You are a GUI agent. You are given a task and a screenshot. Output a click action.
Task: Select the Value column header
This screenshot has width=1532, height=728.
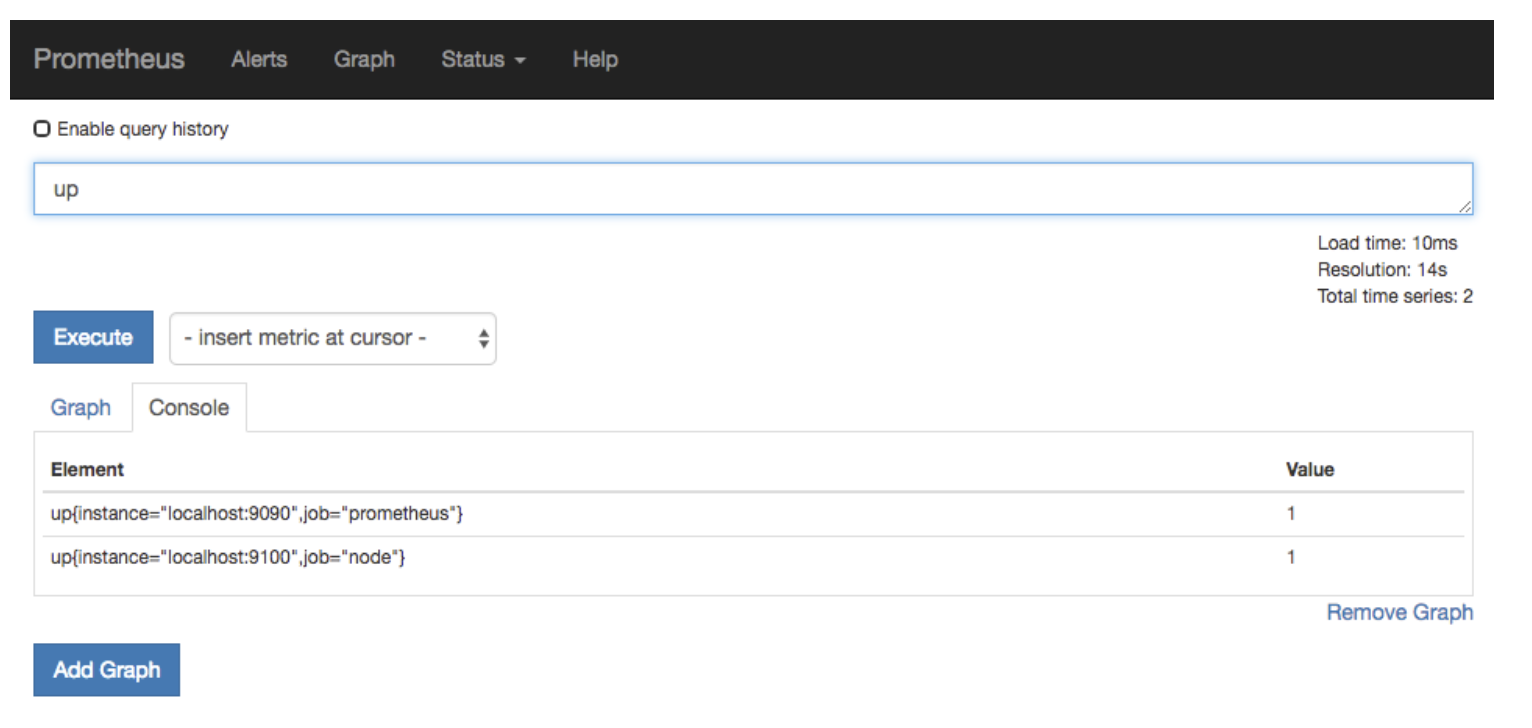[1310, 469]
